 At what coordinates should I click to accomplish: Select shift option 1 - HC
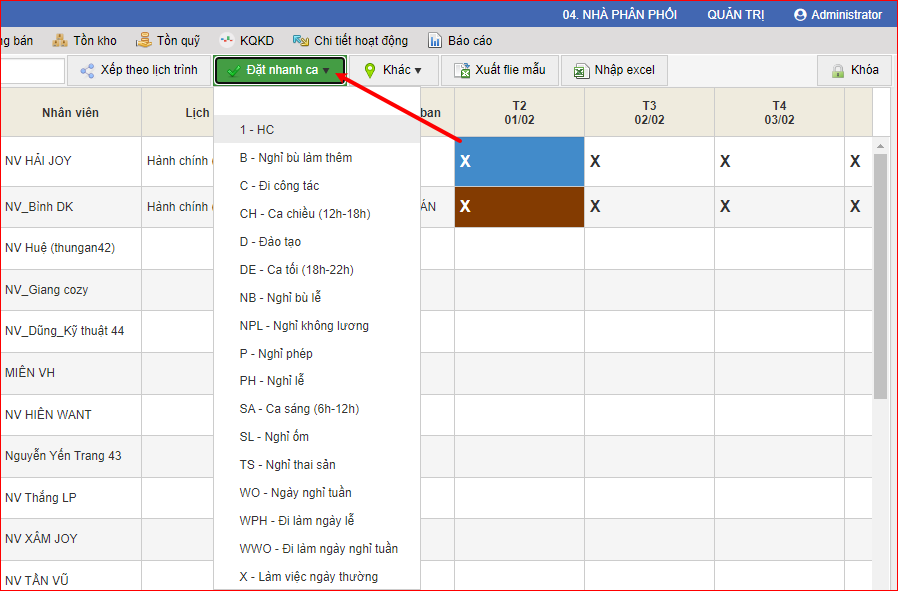[x=317, y=129]
